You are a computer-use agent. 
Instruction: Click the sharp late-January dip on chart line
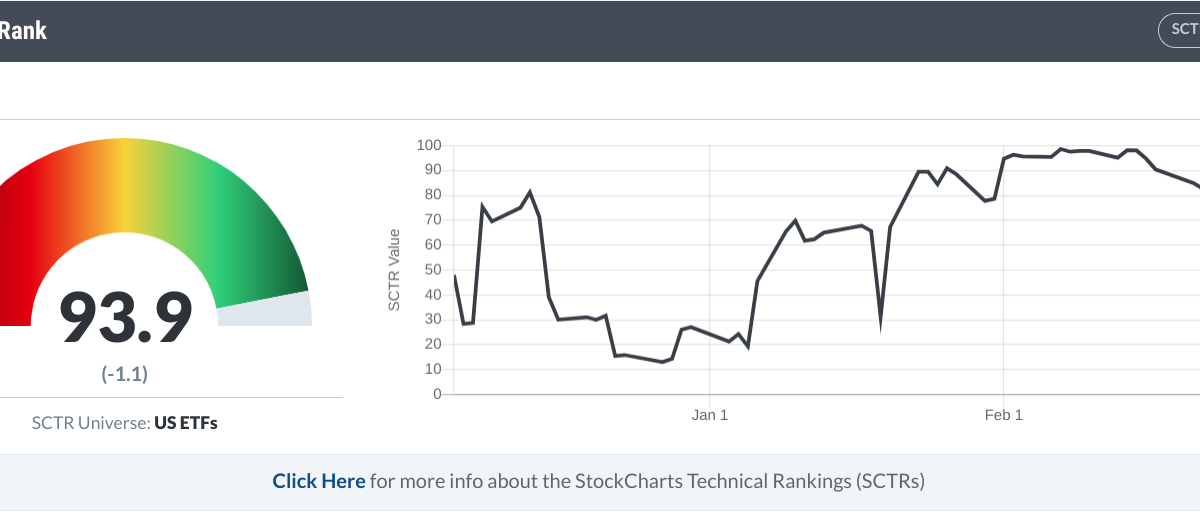click(880, 322)
